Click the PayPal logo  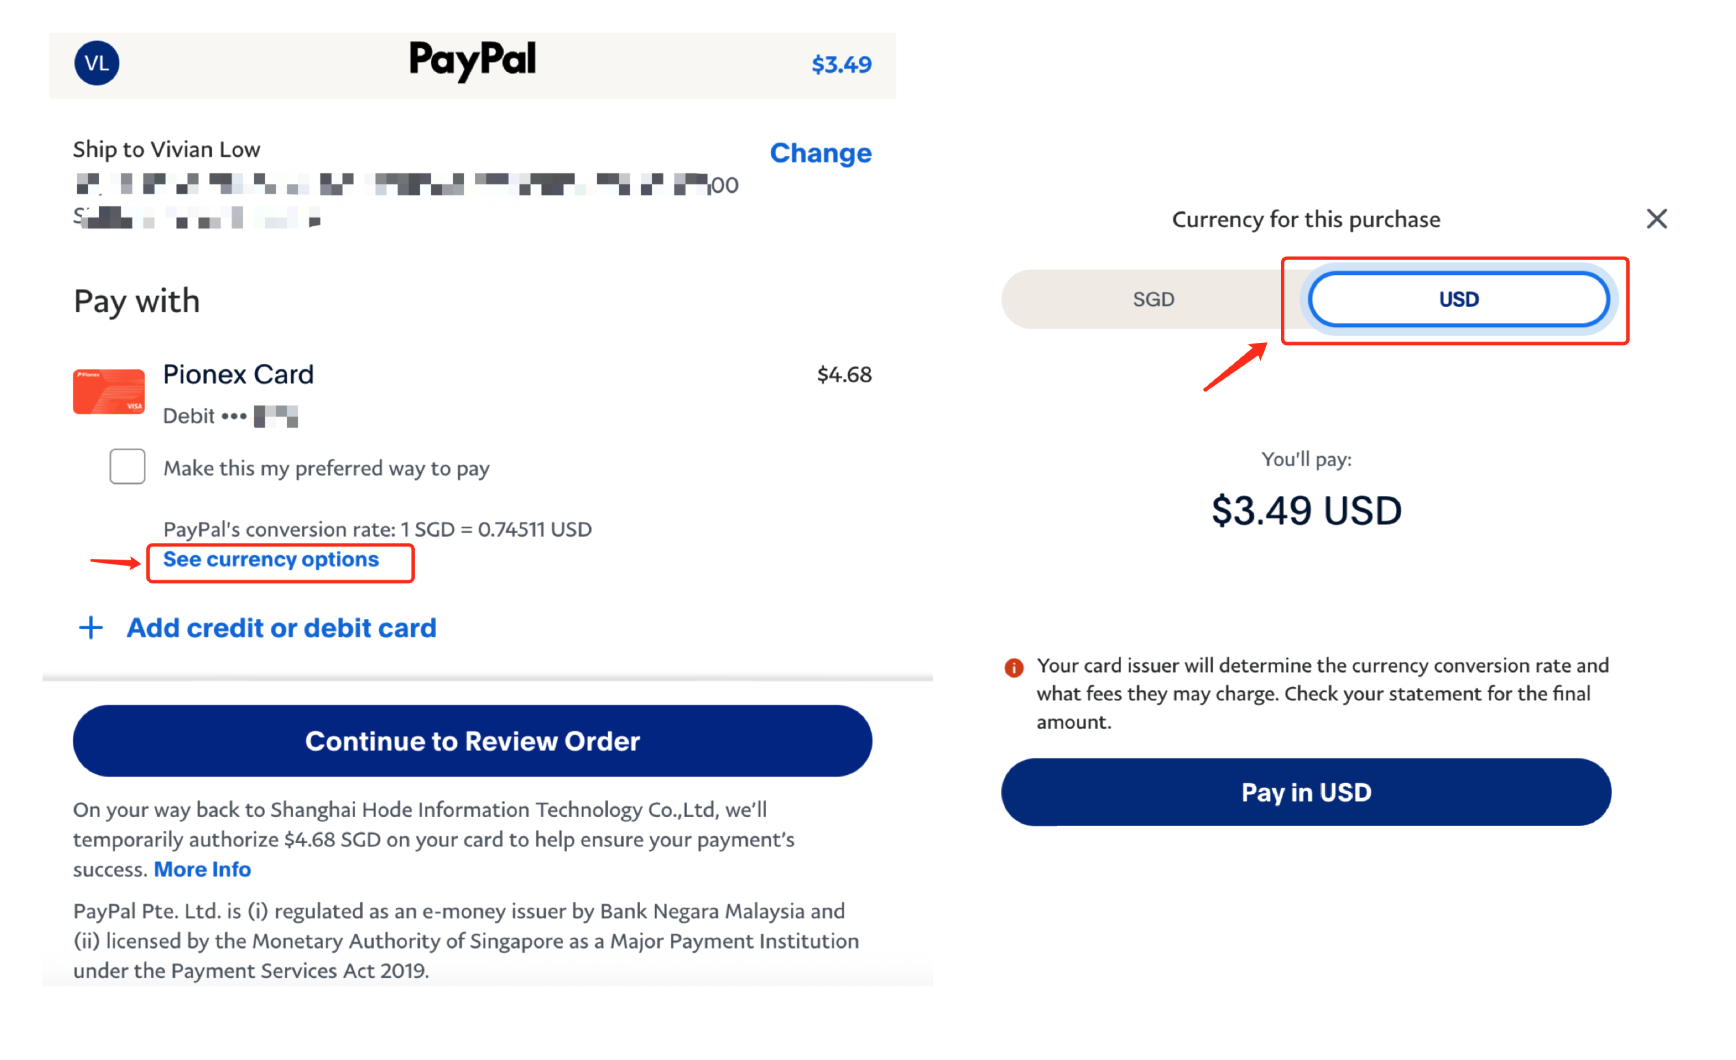[472, 62]
